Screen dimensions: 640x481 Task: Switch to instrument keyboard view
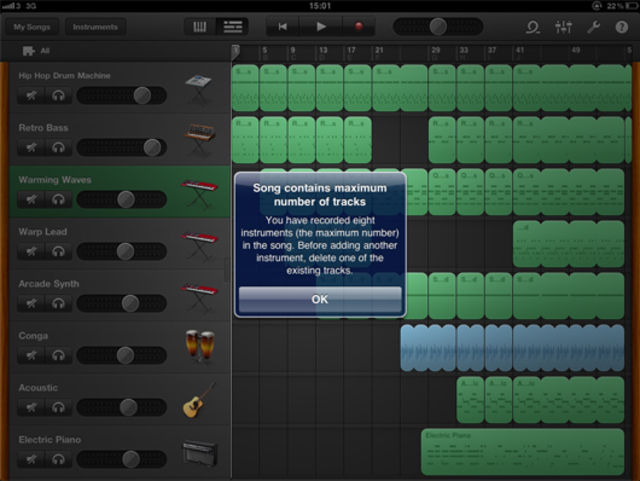[x=199, y=27]
